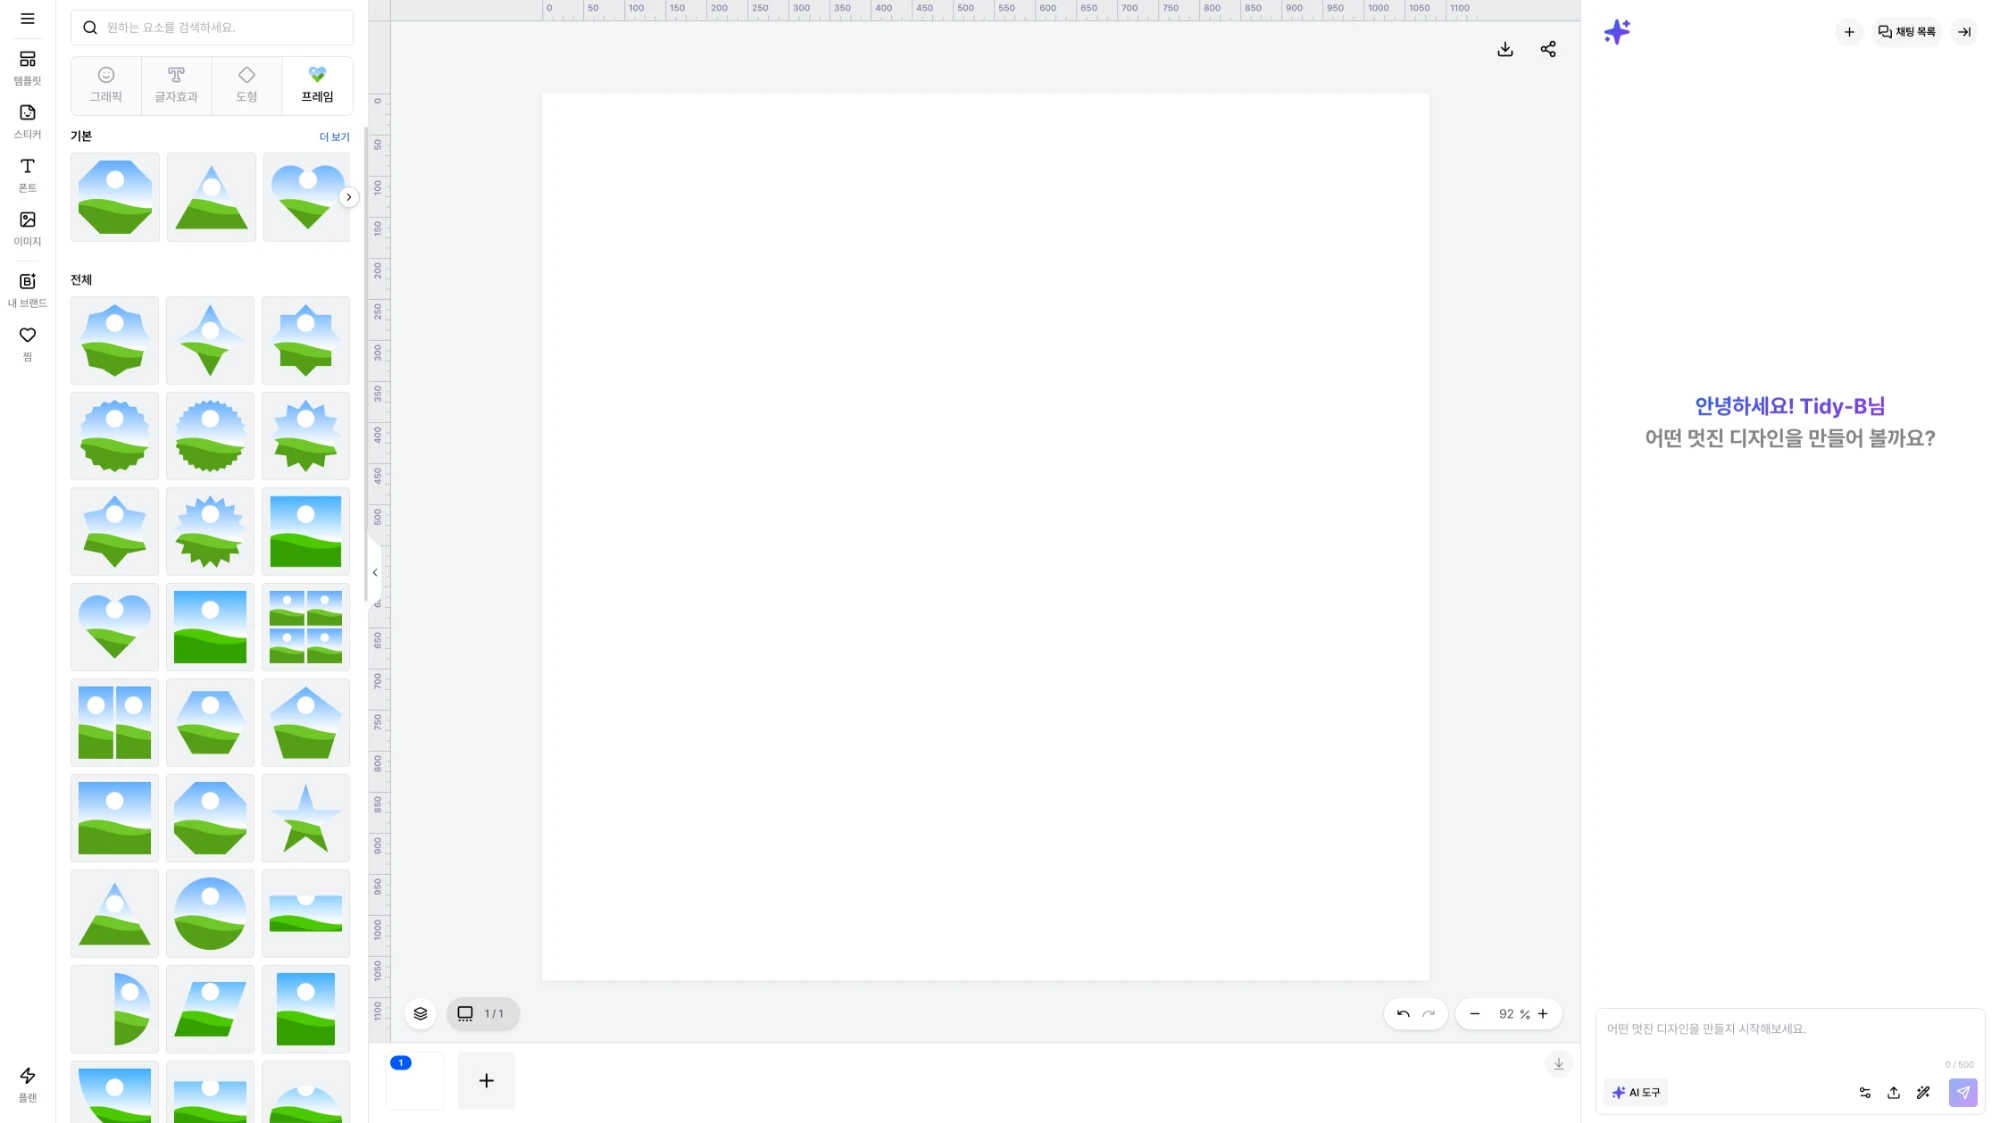Switch to the 글자효과 tab
Viewport: 2000px width, 1123px height.
176,85
